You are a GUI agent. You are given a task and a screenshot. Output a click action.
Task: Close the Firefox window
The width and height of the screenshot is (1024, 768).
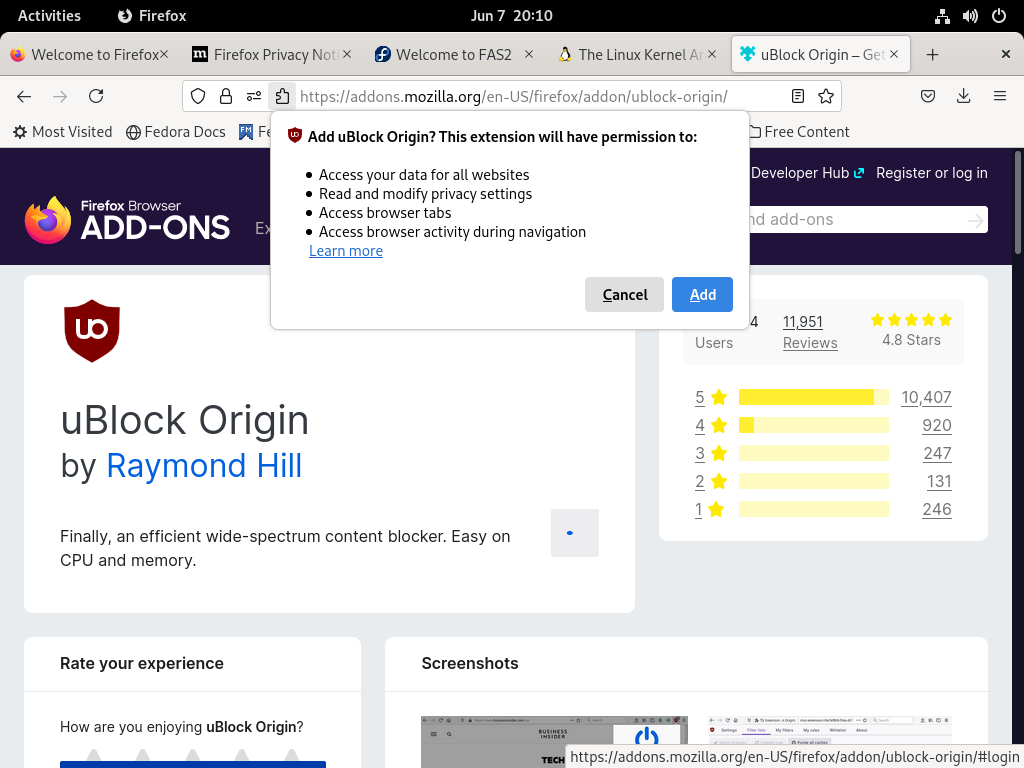click(1006, 54)
